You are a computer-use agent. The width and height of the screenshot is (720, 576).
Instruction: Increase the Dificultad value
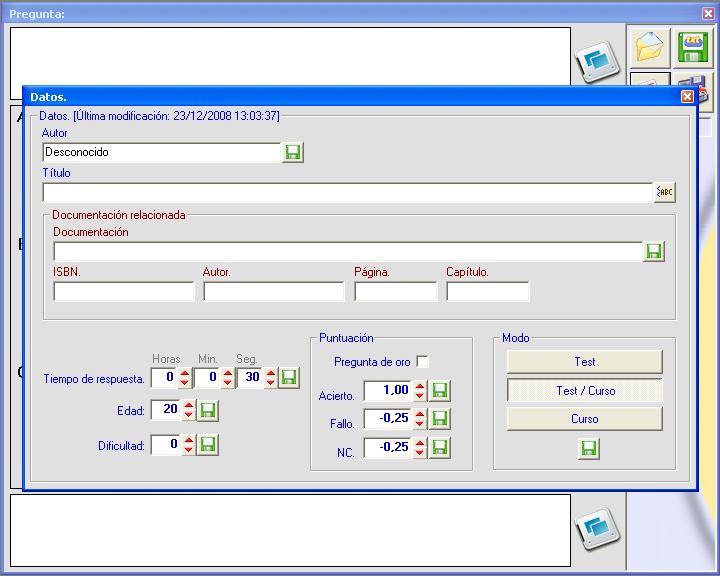(188, 440)
